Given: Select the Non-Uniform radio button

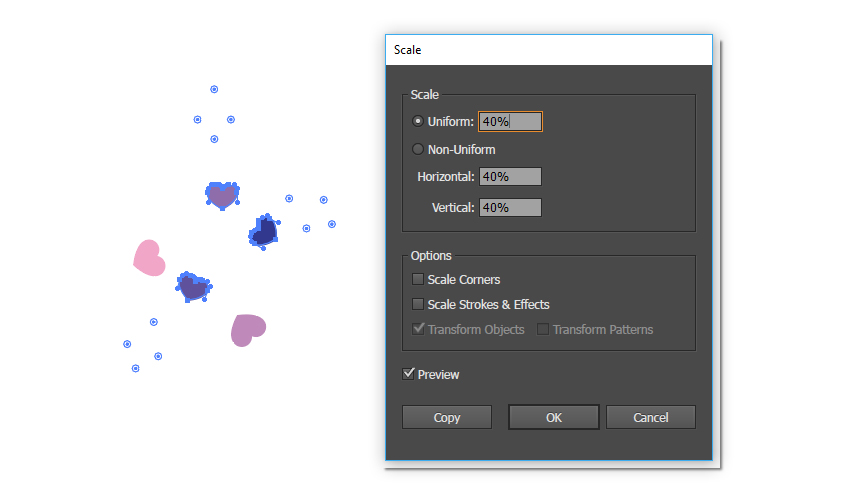Looking at the screenshot, I should pyautogui.click(x=417, y=149).
